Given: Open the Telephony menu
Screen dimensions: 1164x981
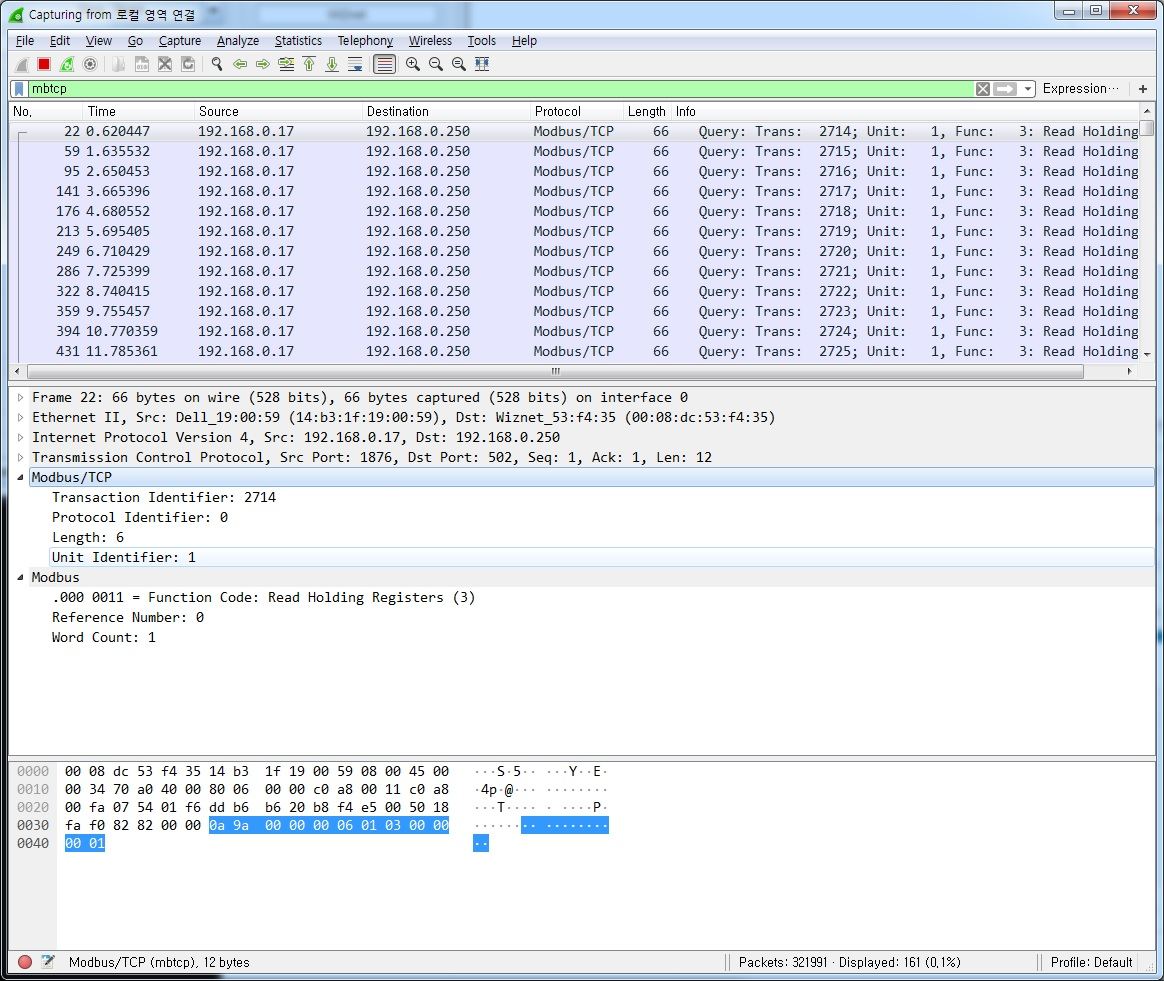Looking at the screenshot, I should click(x=365, y=41).
